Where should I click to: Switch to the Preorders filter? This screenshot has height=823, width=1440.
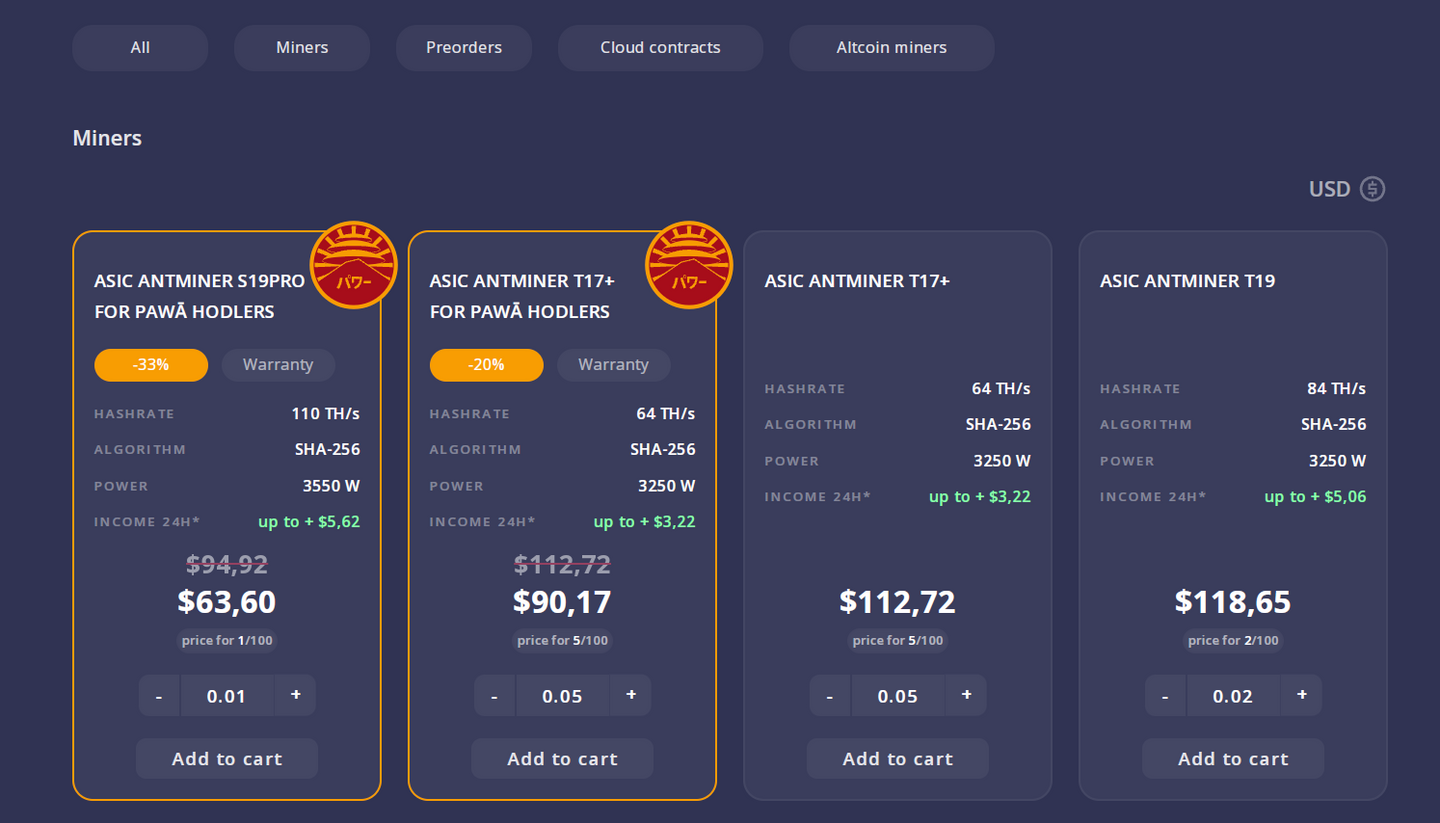pyautogui.click(x=463, y=47)
